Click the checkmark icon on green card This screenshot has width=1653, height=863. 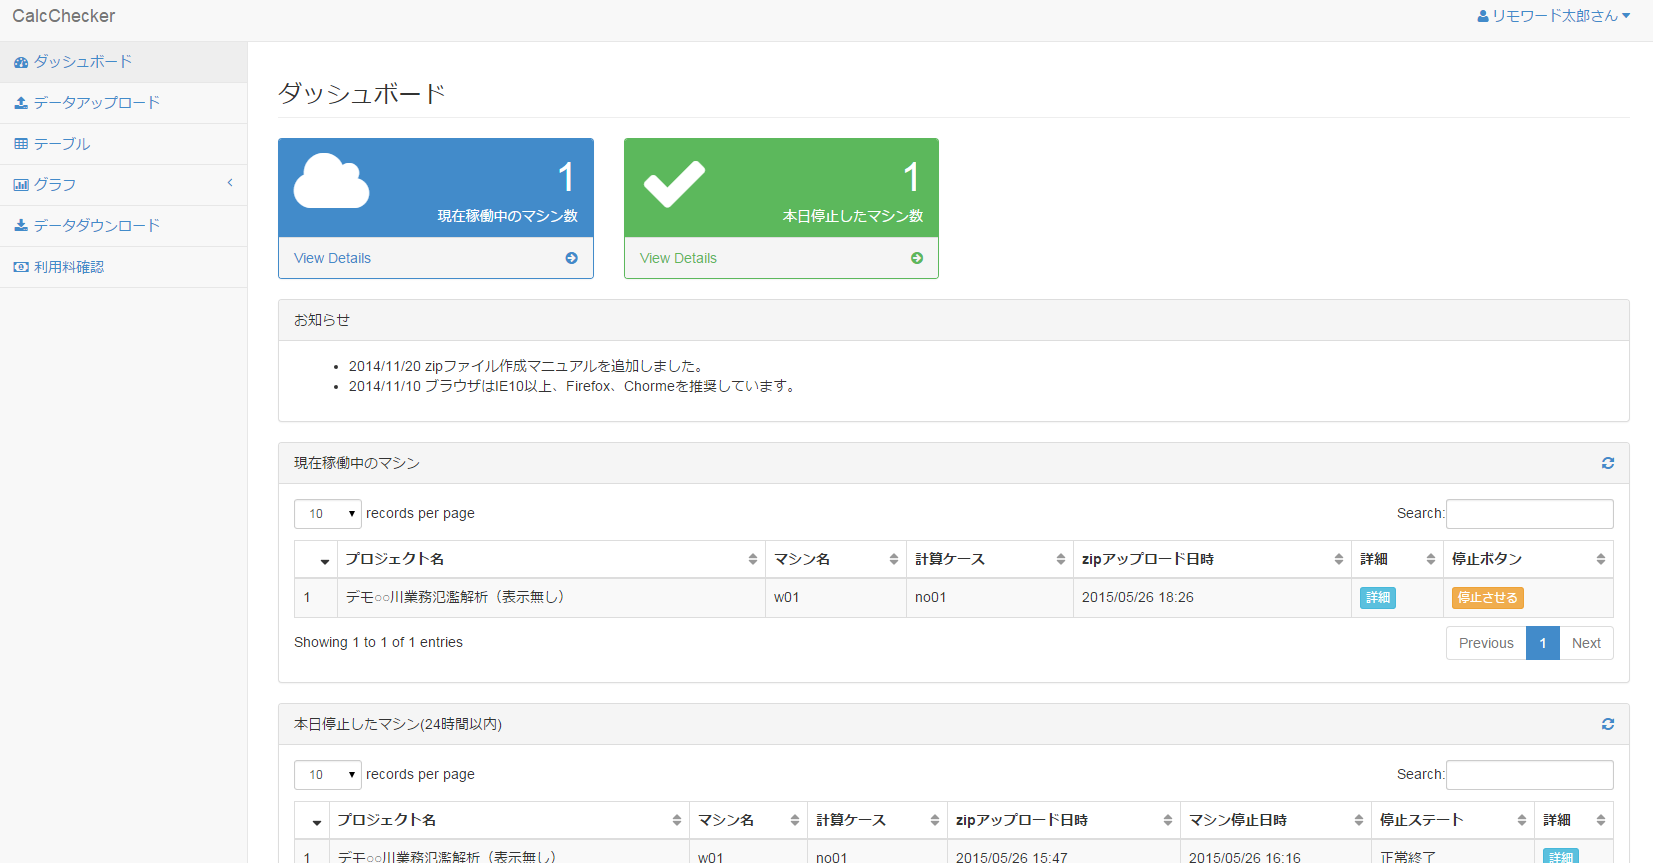click(674, 183)
